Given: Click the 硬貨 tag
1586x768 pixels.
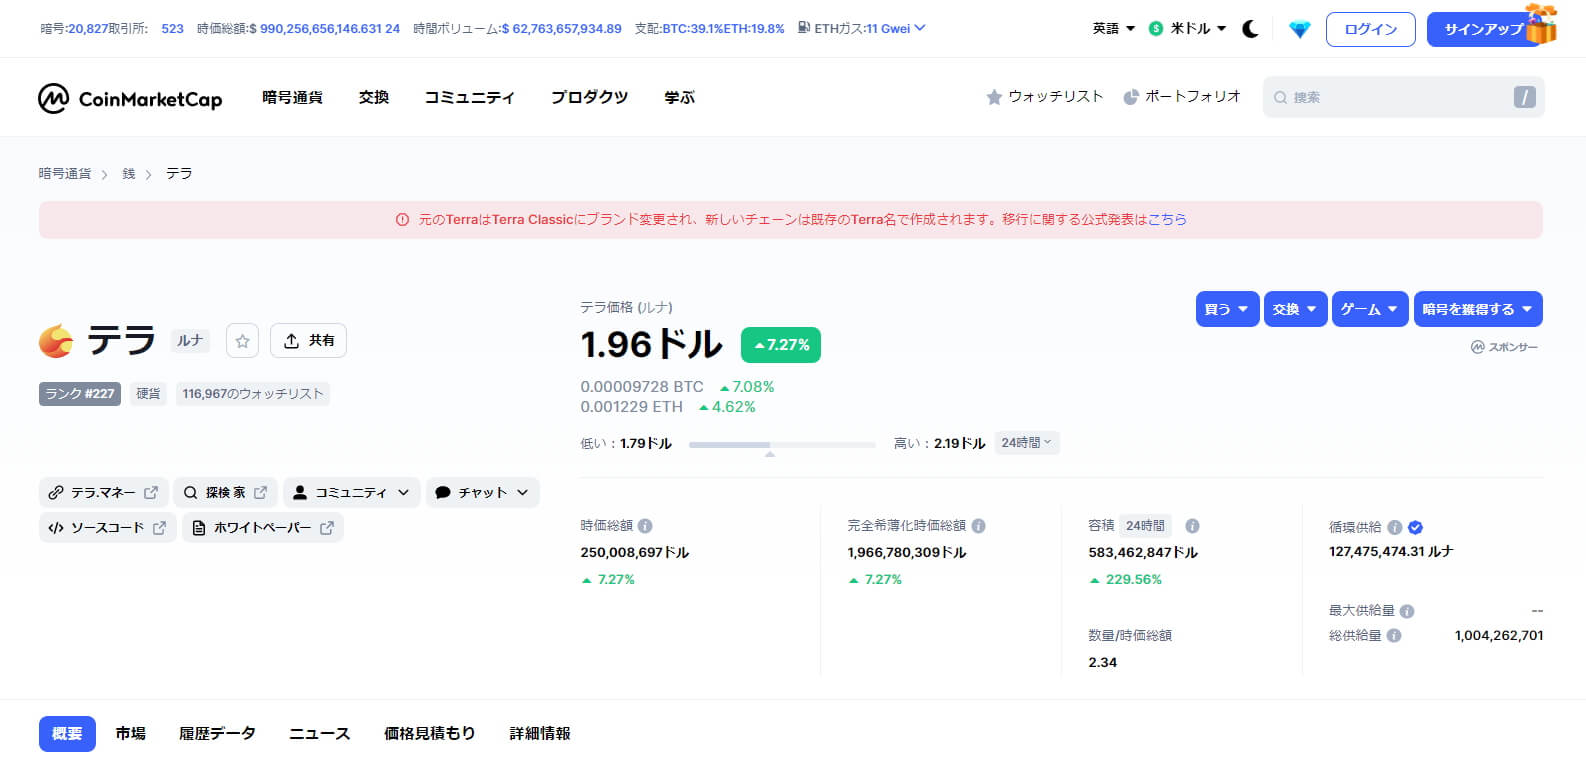Looking at the screenshot, I should coord(148,394).
